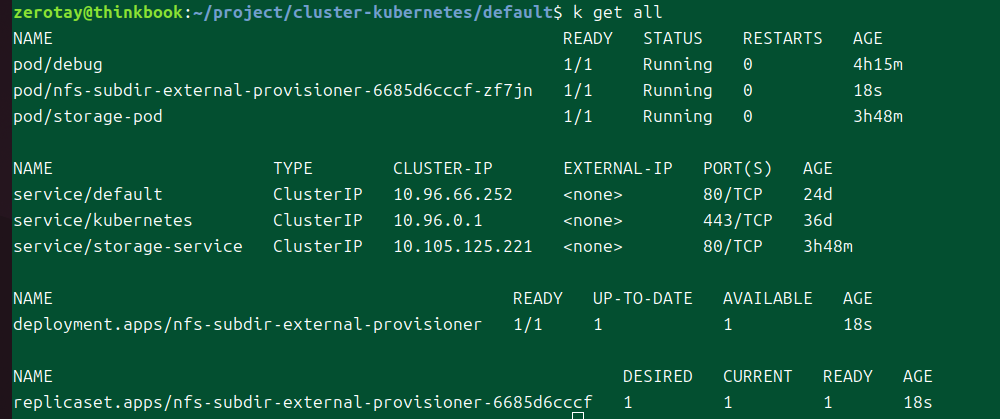Click the service/default entry
This screenshot has height=419, width=1000.
(88, 194)
